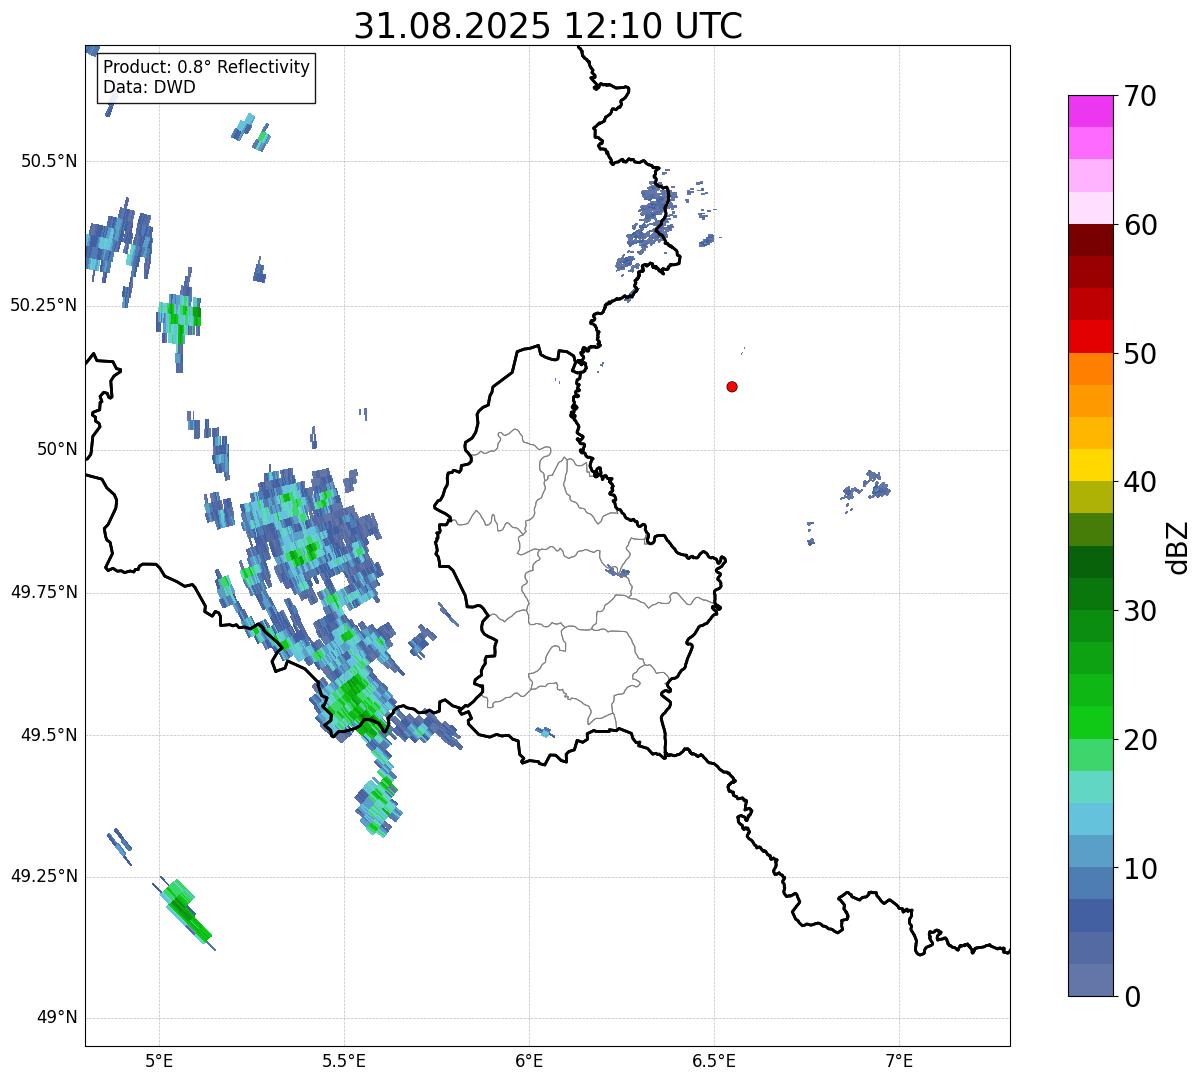This screenshot has width=1202, height=1081.
Task: Click the 49.25°N latitude label
Action: click(44, 877)
